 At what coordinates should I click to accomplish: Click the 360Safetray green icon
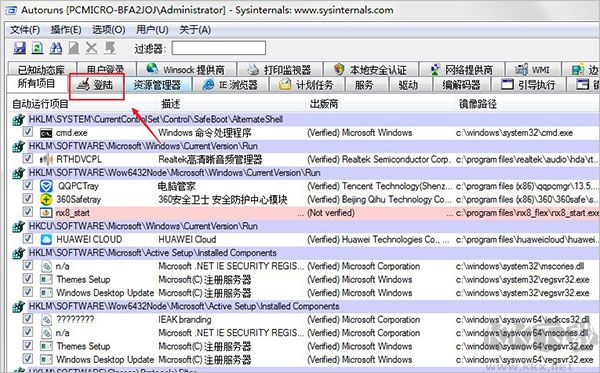(46, 199)
